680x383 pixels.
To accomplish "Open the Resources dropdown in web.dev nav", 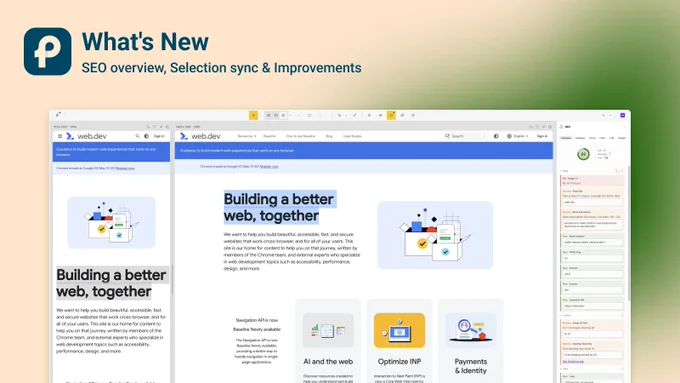I will pos(247,136).
